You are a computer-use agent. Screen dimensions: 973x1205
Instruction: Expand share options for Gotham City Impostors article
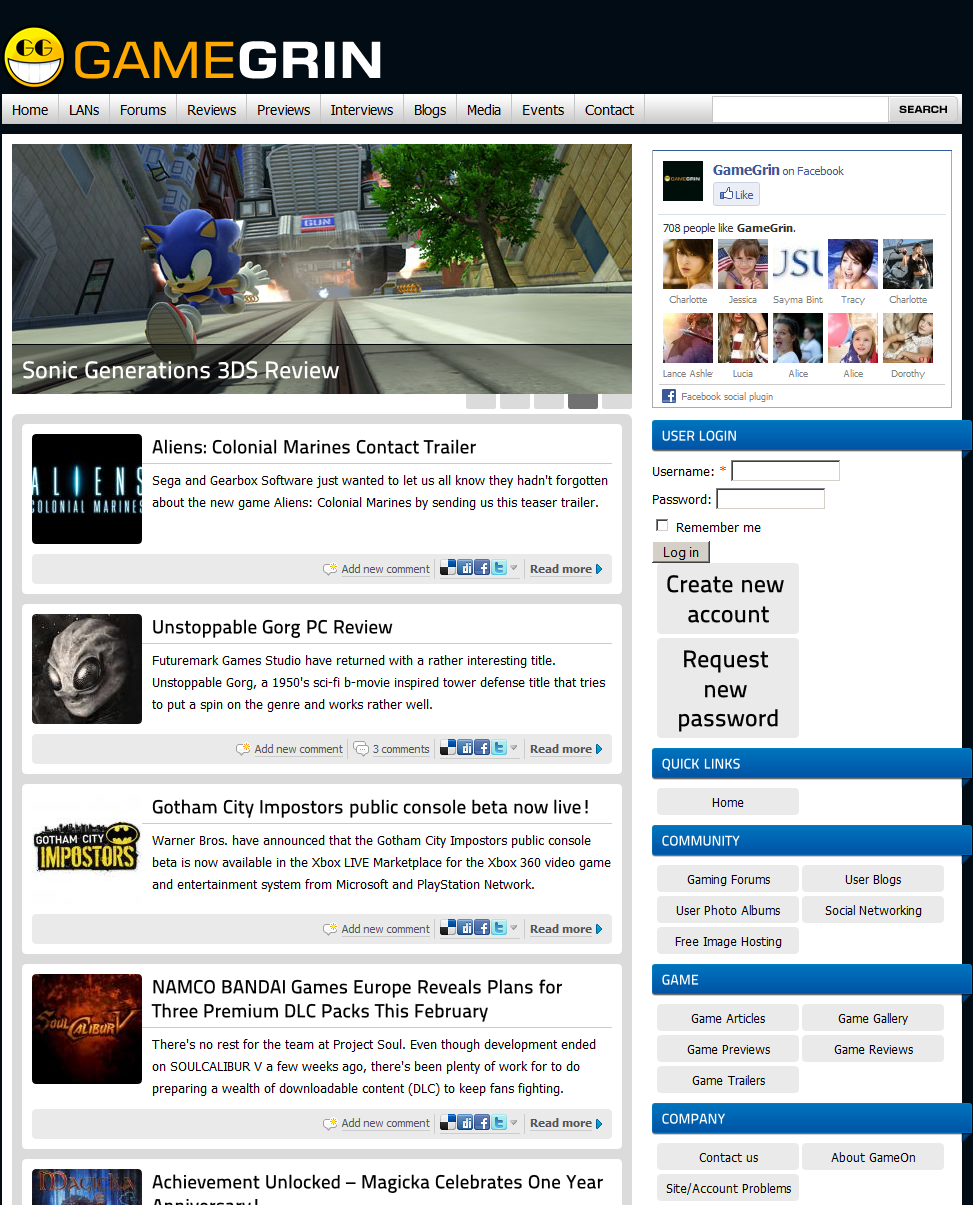514,928
